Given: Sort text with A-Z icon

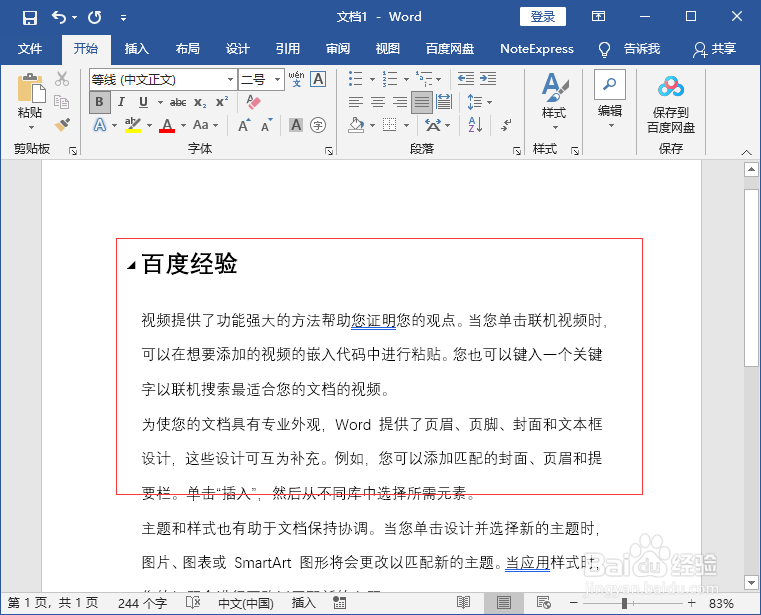Looking at the screenshot, I should [x=475, y=125].
